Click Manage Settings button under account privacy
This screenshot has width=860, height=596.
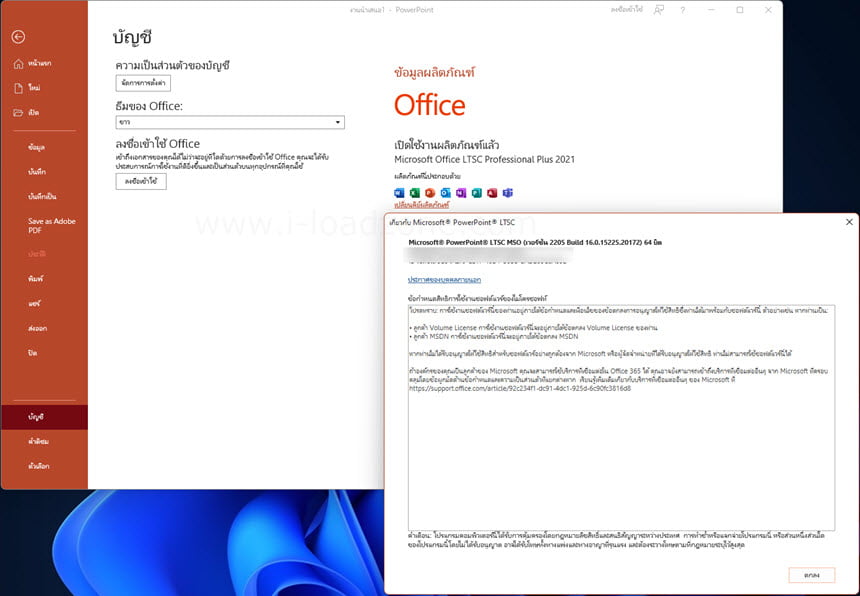coord(143,83)
